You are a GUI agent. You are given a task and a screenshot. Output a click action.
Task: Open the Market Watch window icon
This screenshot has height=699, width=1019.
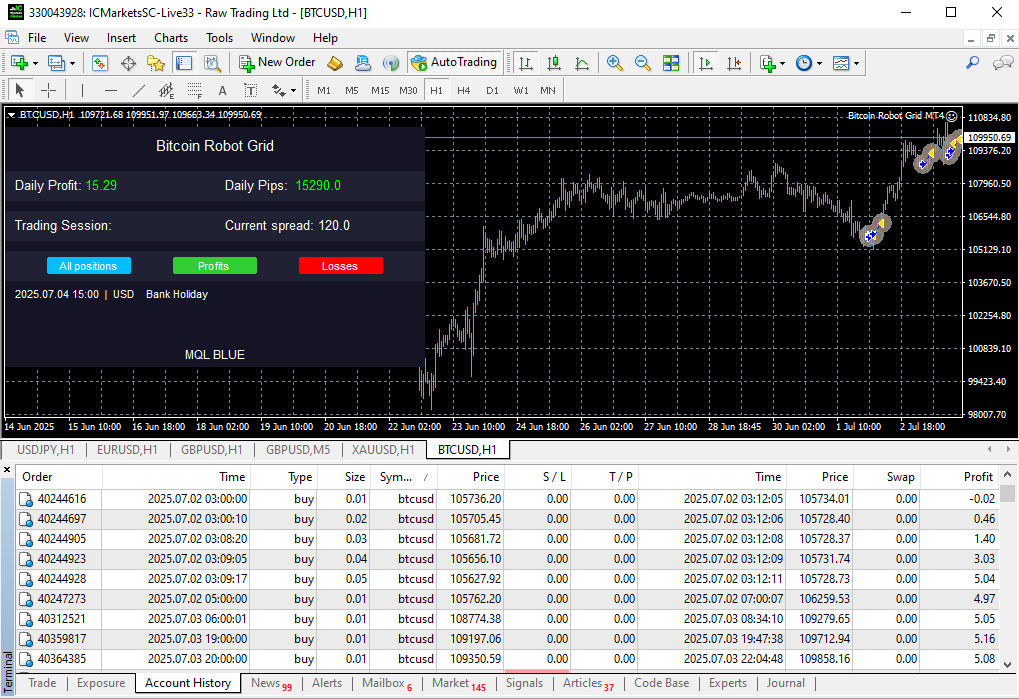[x=100, y=63]
